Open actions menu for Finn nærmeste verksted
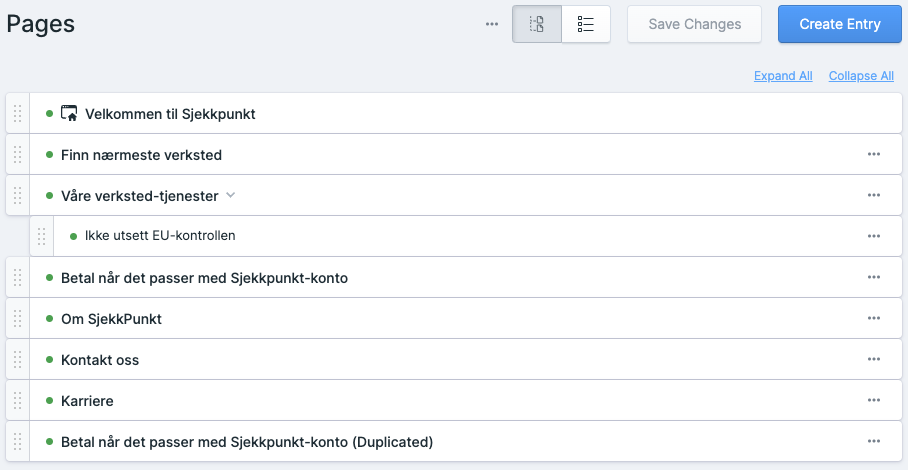Viewport: 908px width, 470px height. [874, 155]
